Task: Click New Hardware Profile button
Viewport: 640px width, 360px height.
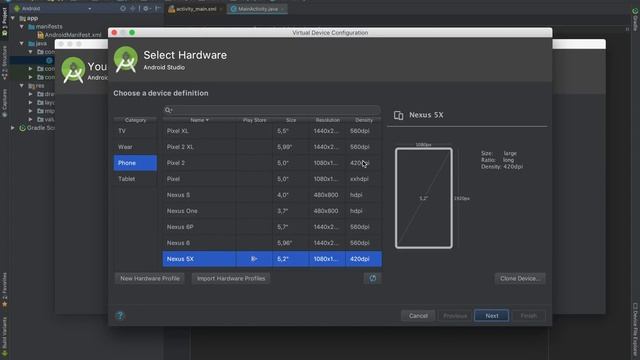Action: (x=150, y=278)
